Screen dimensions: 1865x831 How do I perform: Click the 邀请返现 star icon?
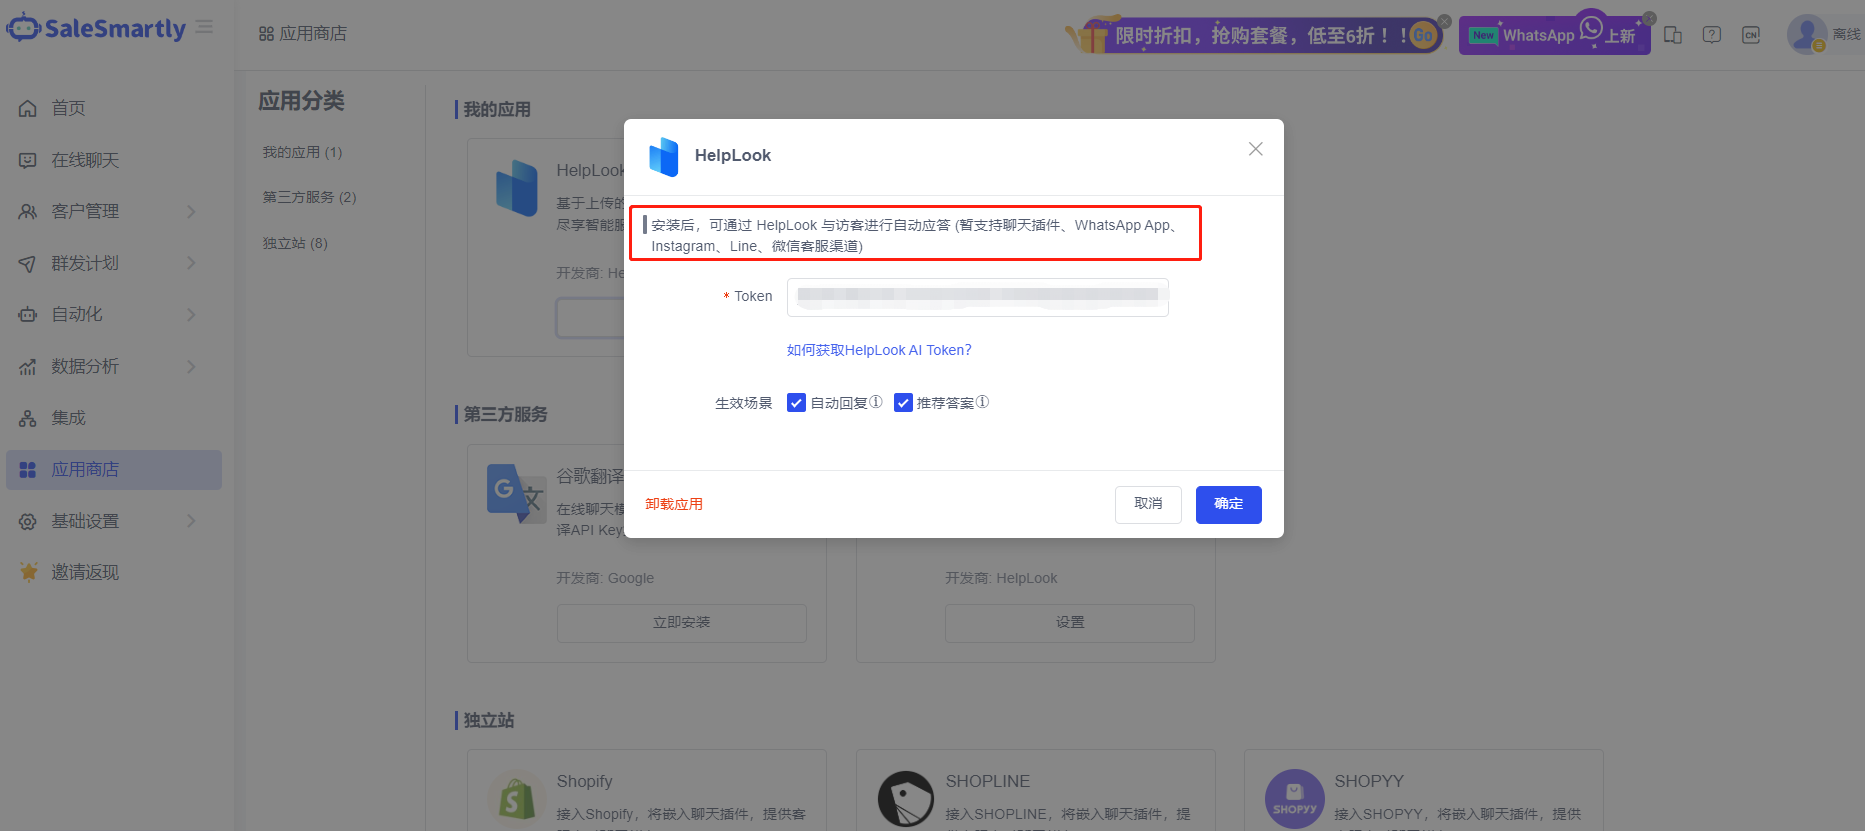pos(28,573)
